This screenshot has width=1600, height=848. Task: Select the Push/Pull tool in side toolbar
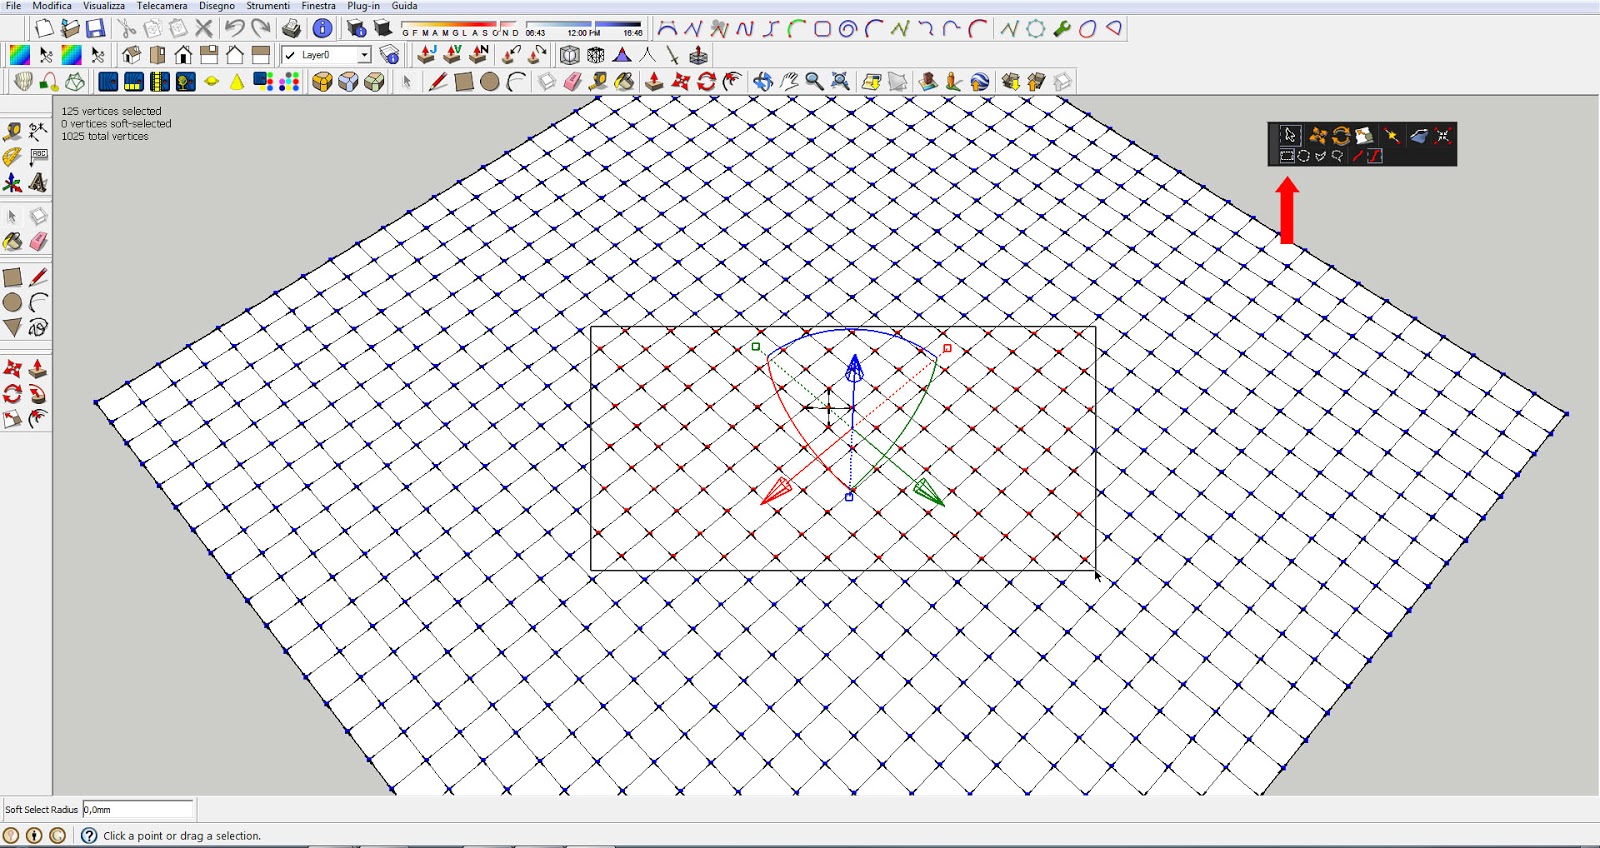coord(38,369)
